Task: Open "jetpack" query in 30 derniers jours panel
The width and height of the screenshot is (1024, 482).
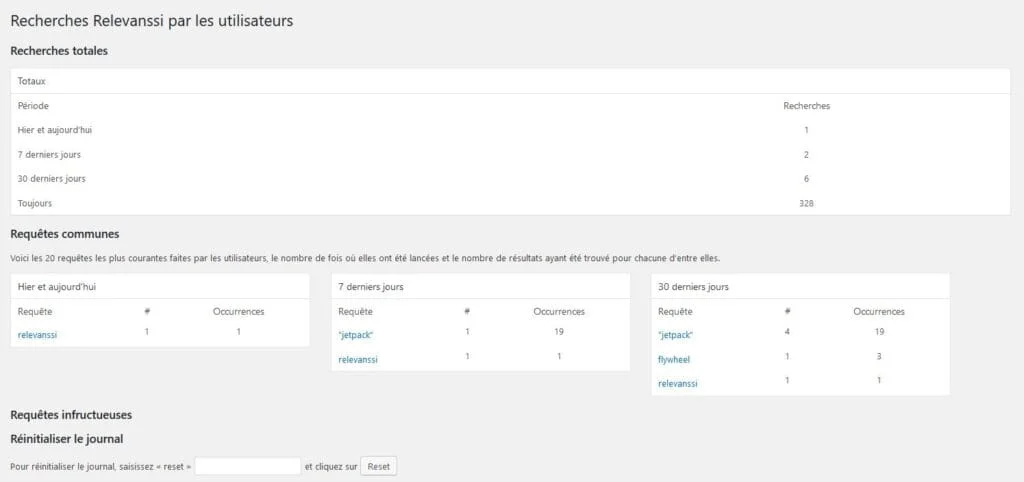Action: pyautogui.click(x=675, y=335)
